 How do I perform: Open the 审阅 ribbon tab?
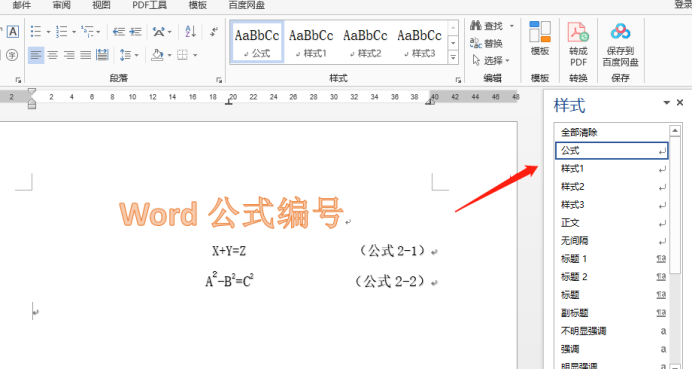61,5
